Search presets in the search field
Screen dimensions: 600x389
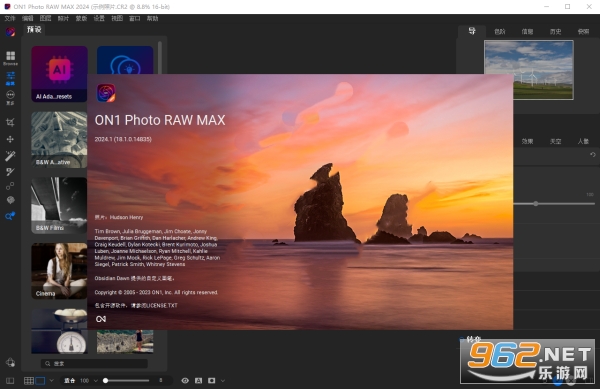tap(94, 363)
